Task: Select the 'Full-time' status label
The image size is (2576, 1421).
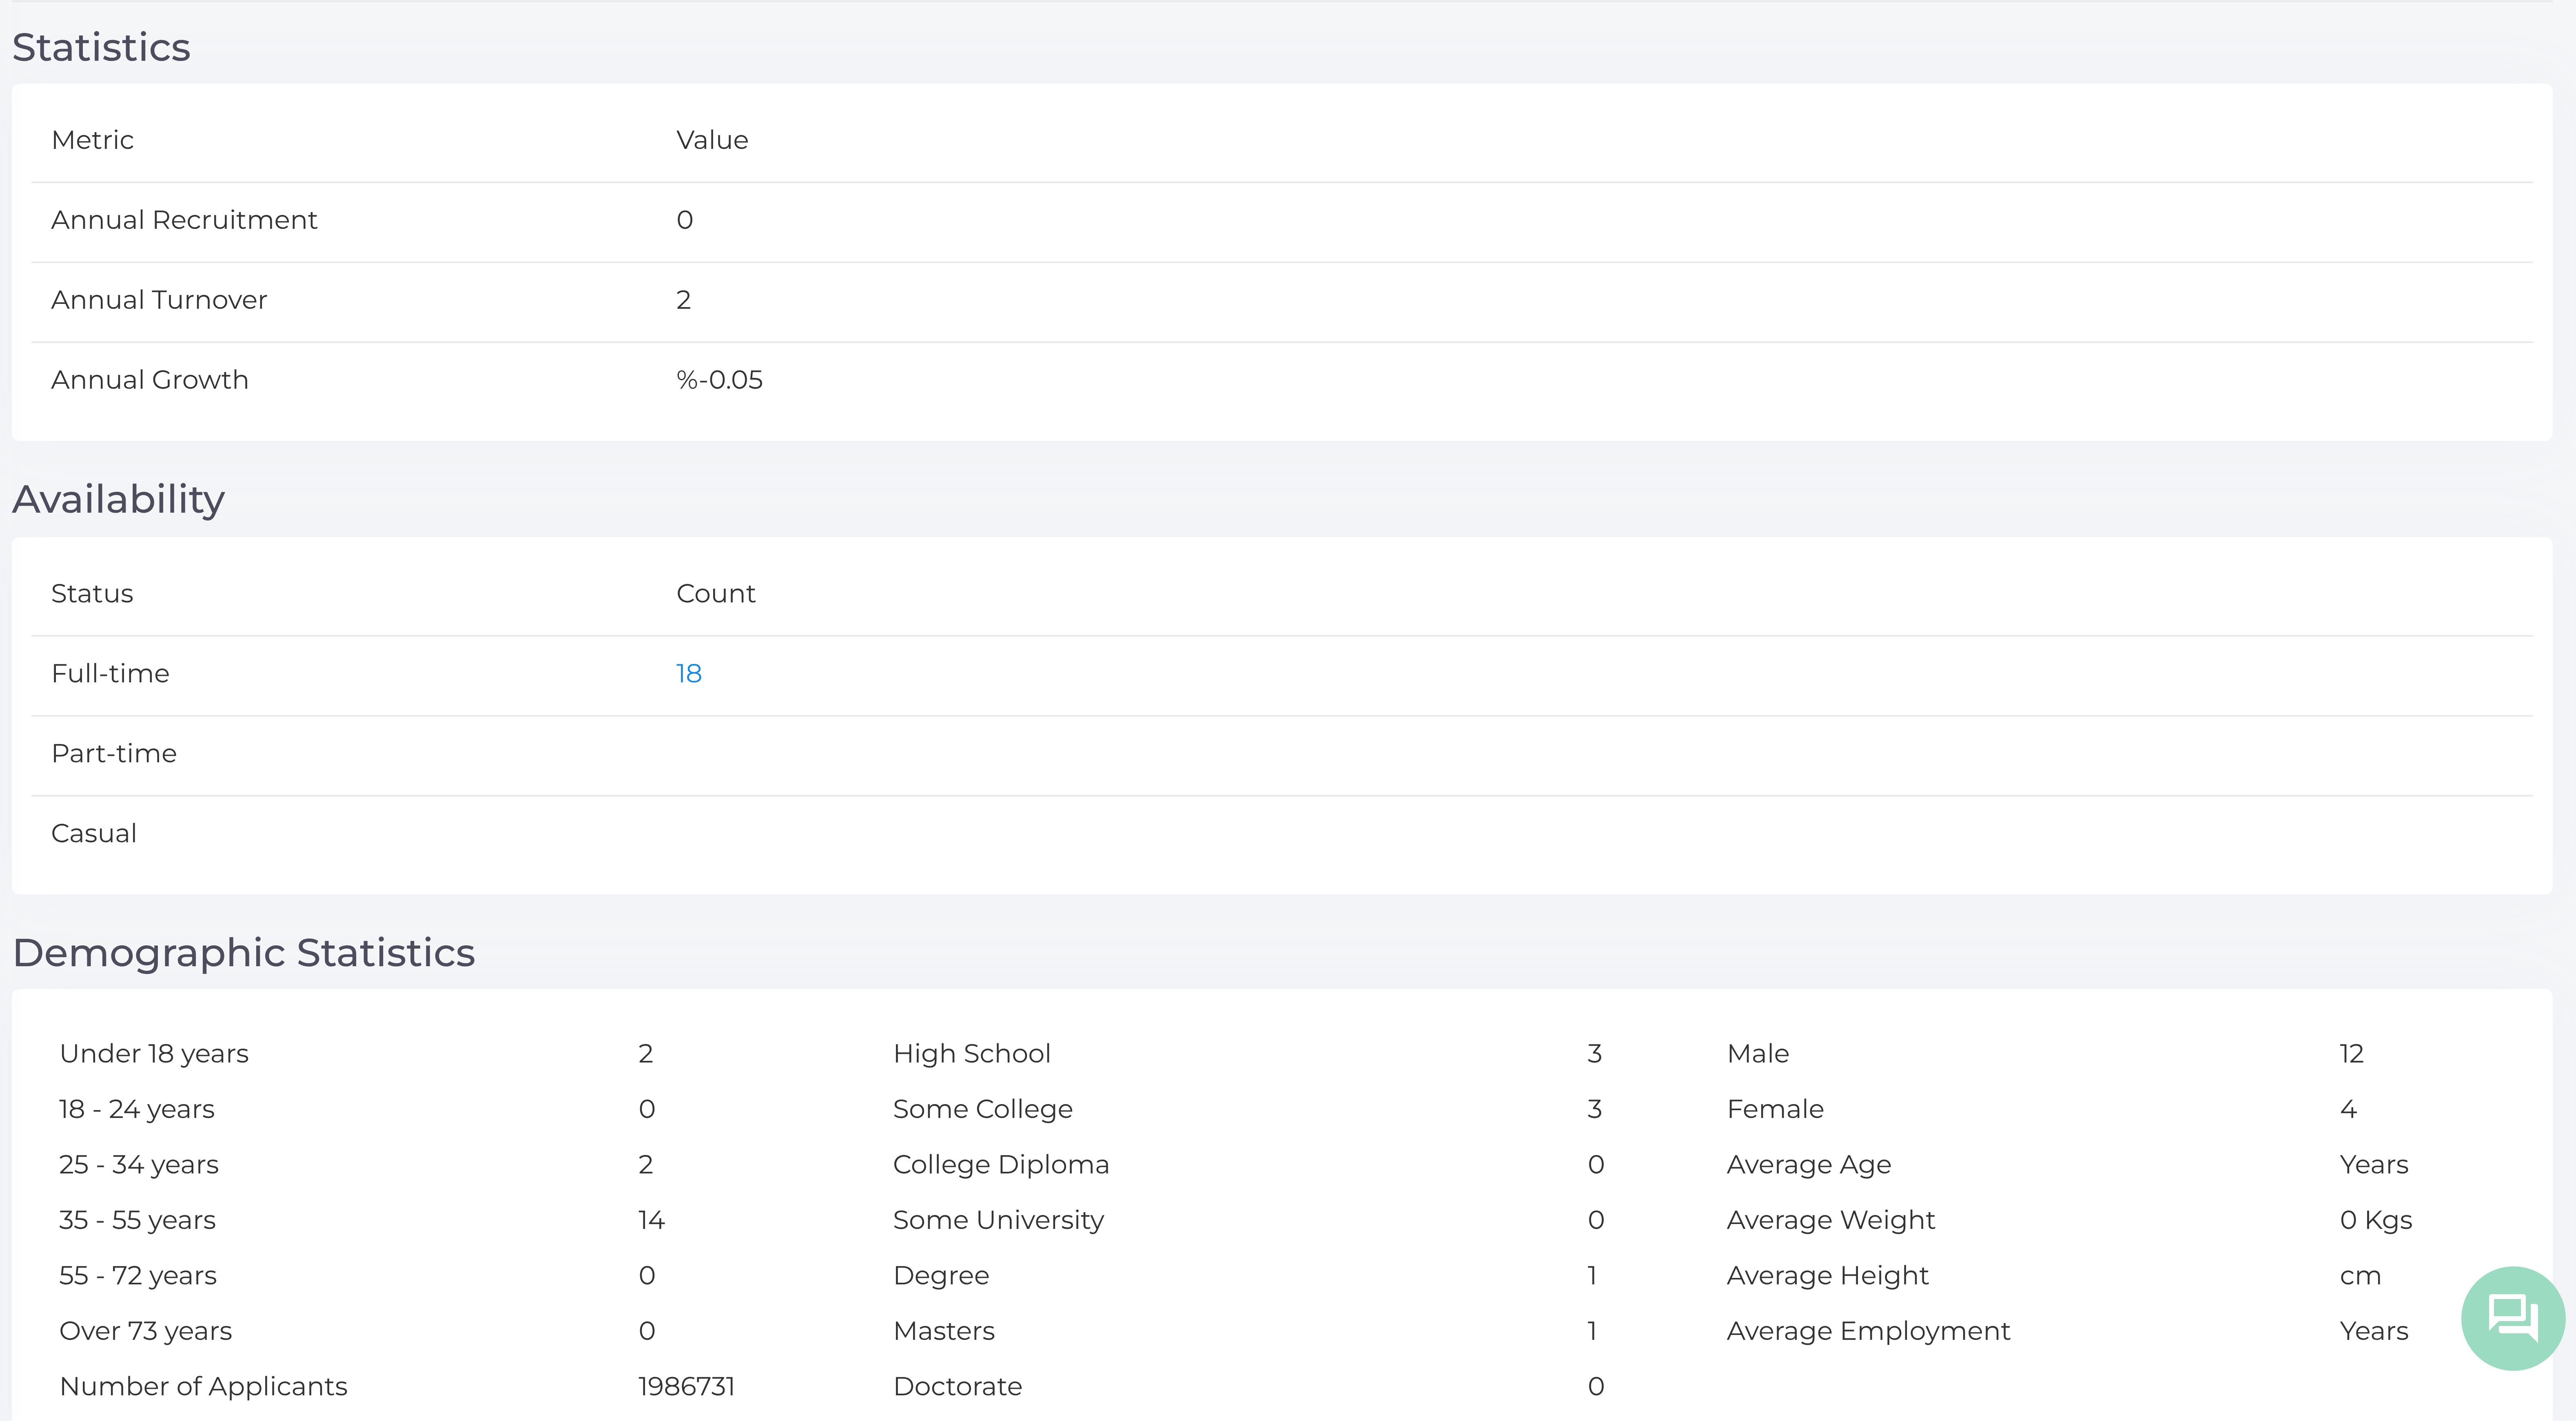Action: pyautogui.click(x=110, y=674)
